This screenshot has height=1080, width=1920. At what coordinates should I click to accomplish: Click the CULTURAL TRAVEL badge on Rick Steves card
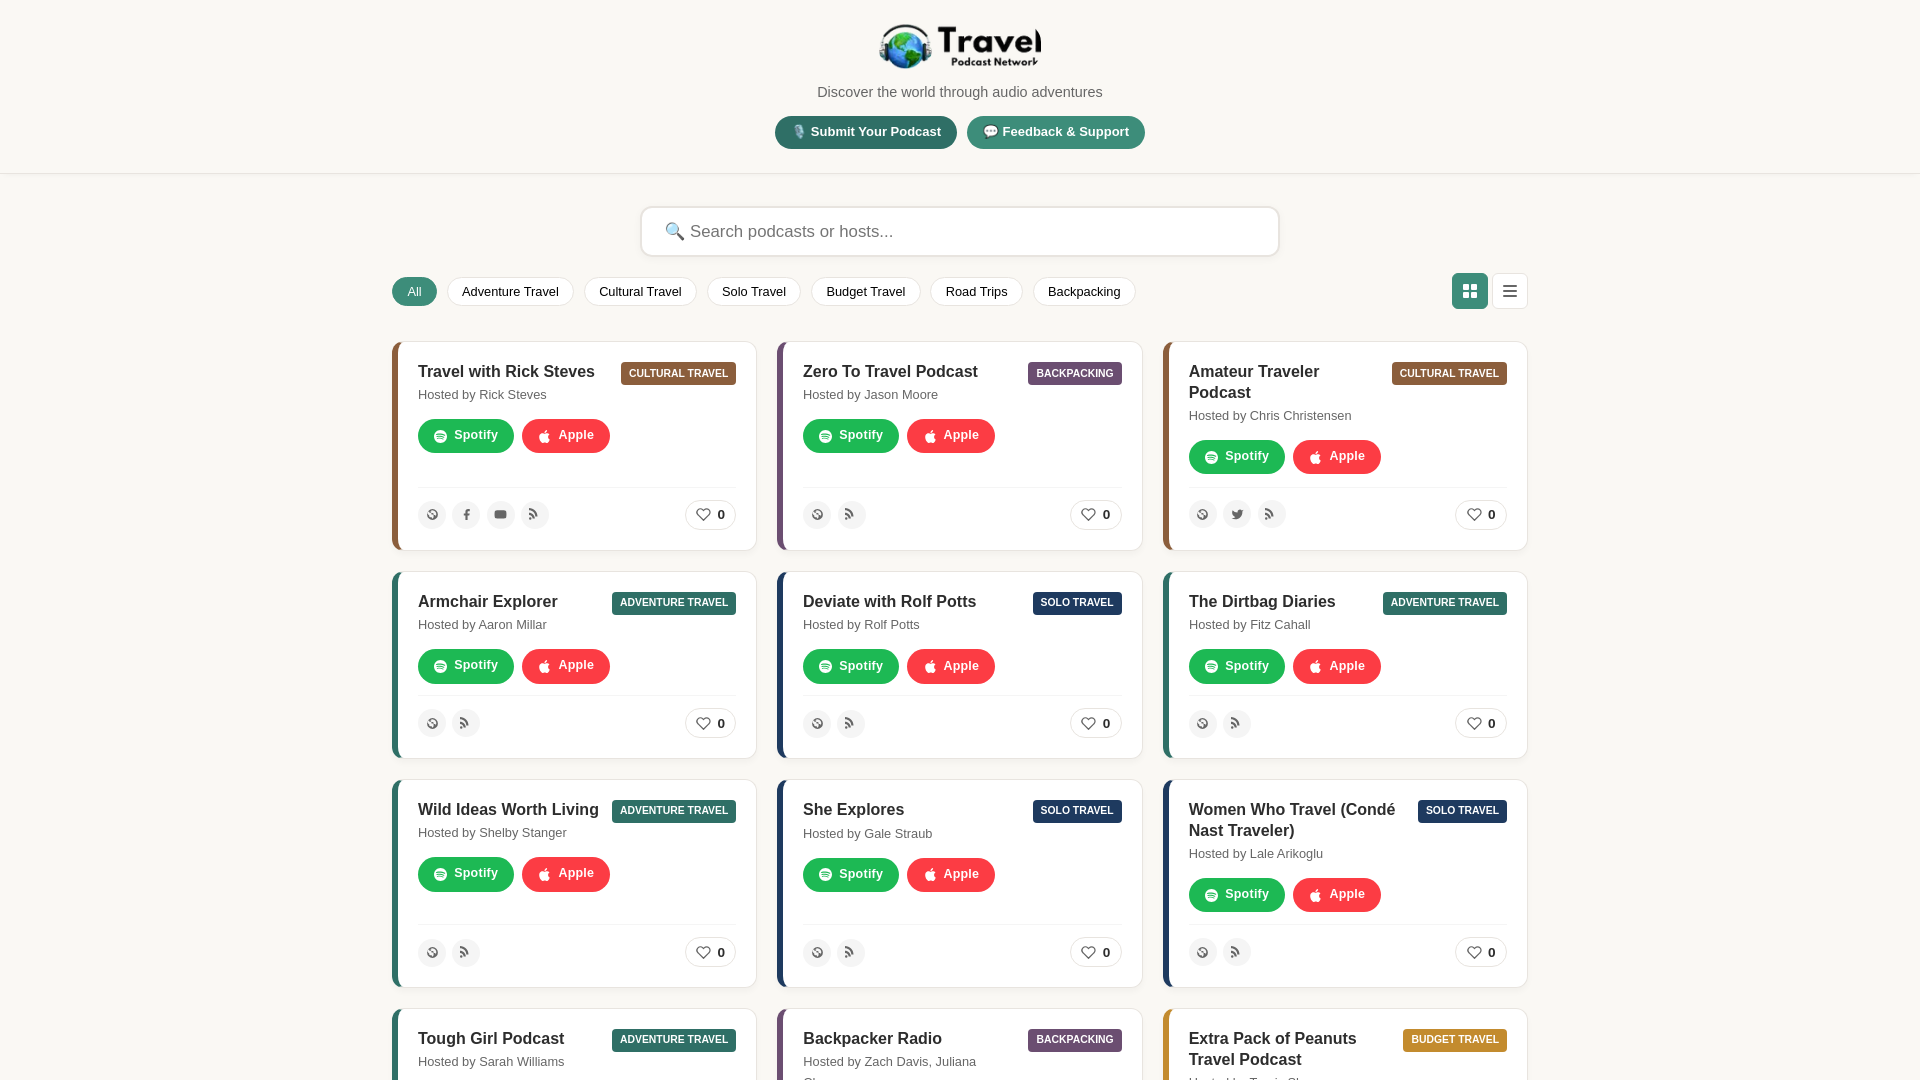tap(678, 373)
